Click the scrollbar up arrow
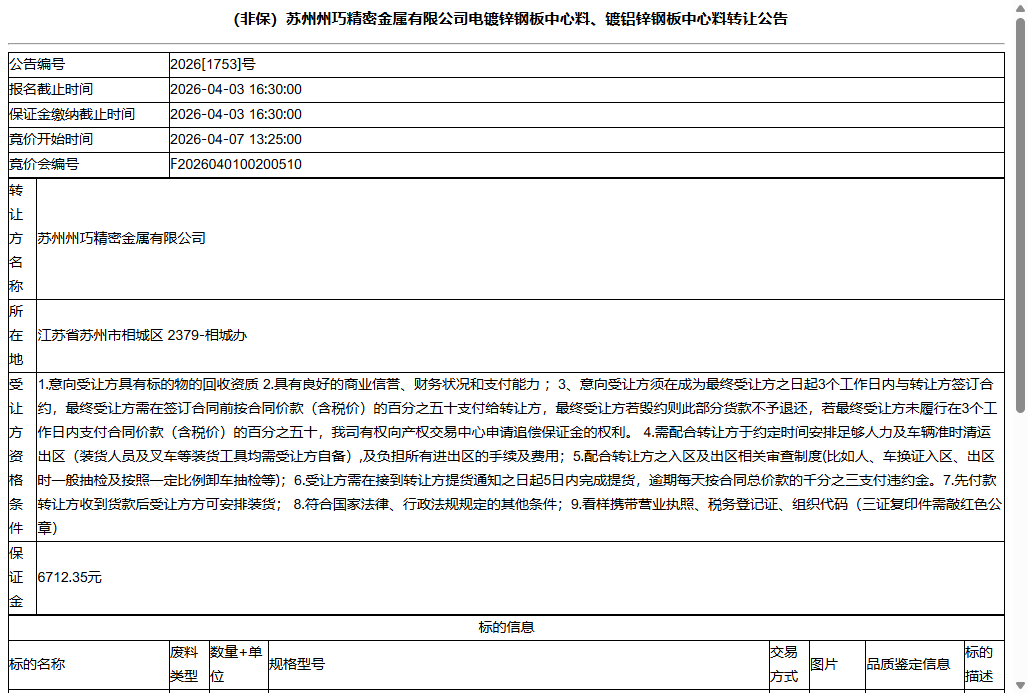Viewport: 1028px width, 693px height. coord(1020,7)
